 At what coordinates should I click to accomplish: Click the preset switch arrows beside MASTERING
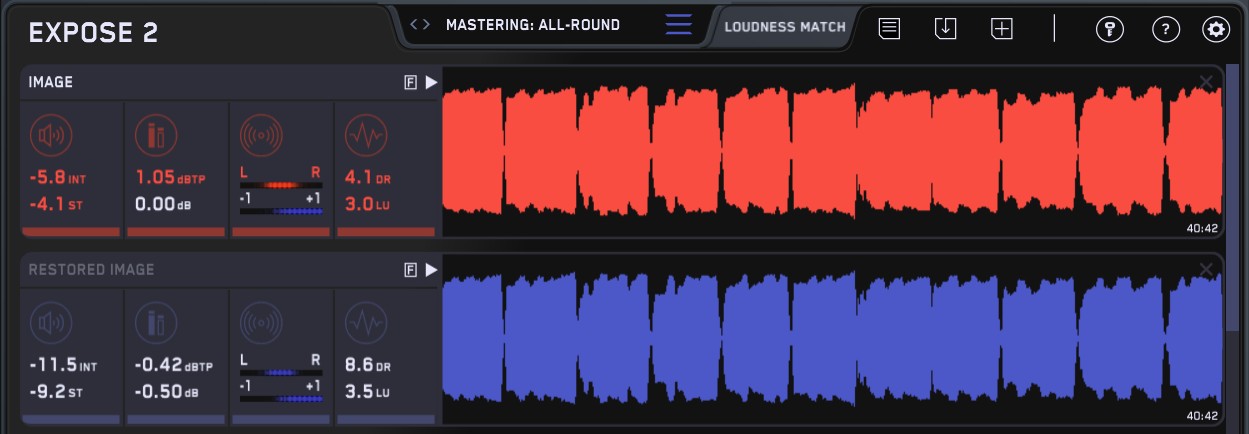[421, 25]
